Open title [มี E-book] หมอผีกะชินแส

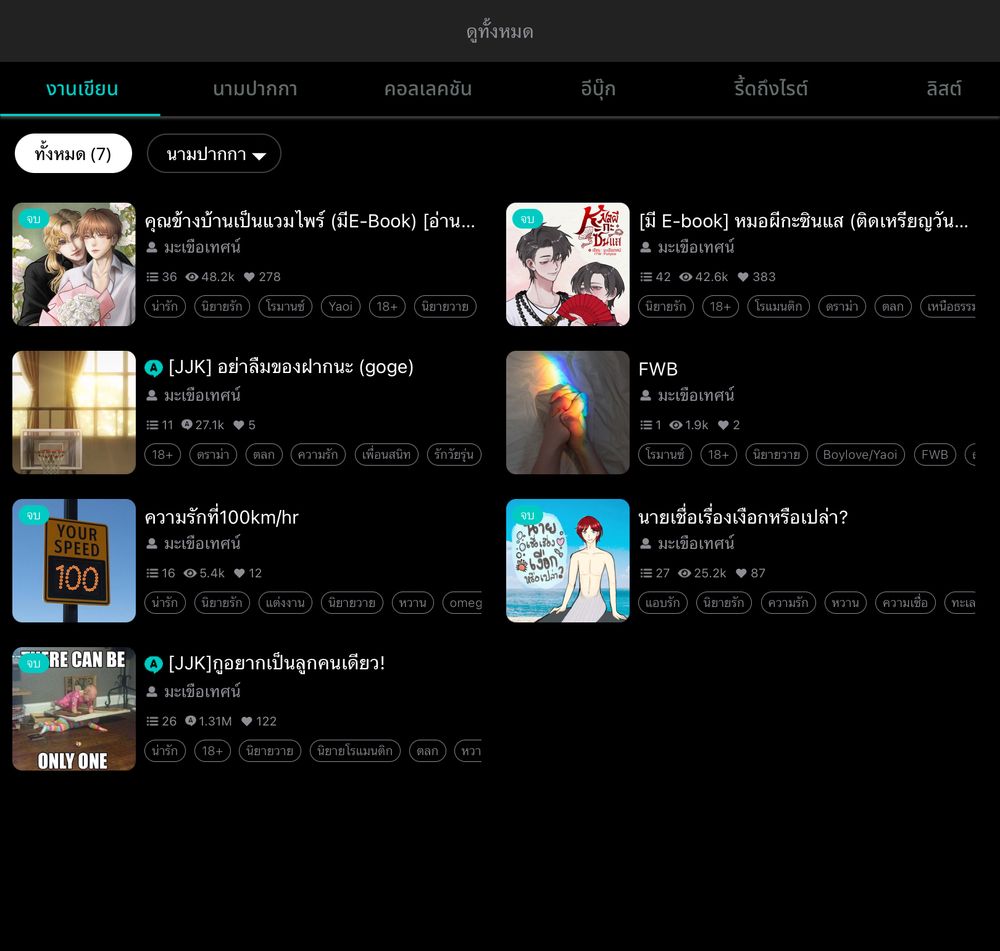(804, 221)
